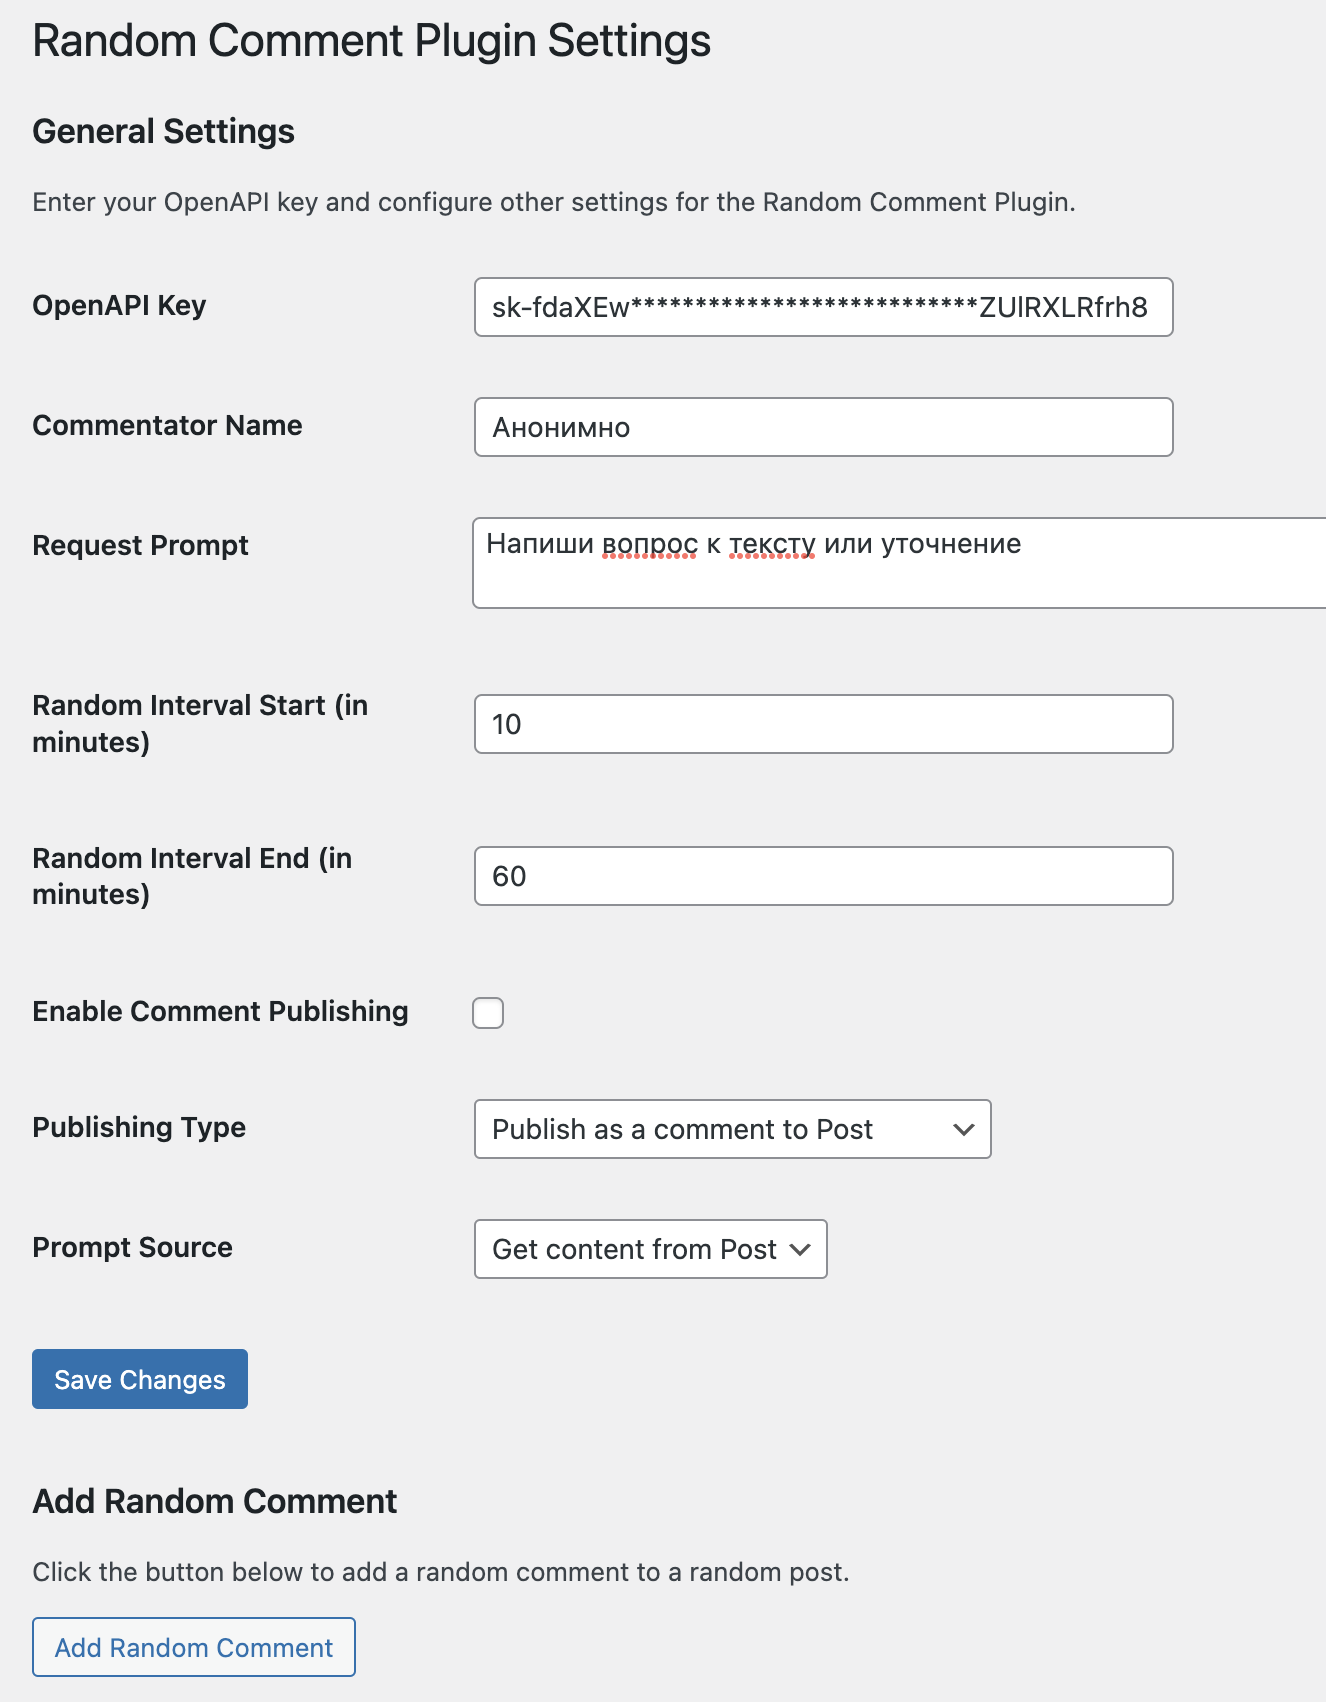Focus the Commentator Name text field
Screen dimensions: 1326x1702
click(822, 427)
